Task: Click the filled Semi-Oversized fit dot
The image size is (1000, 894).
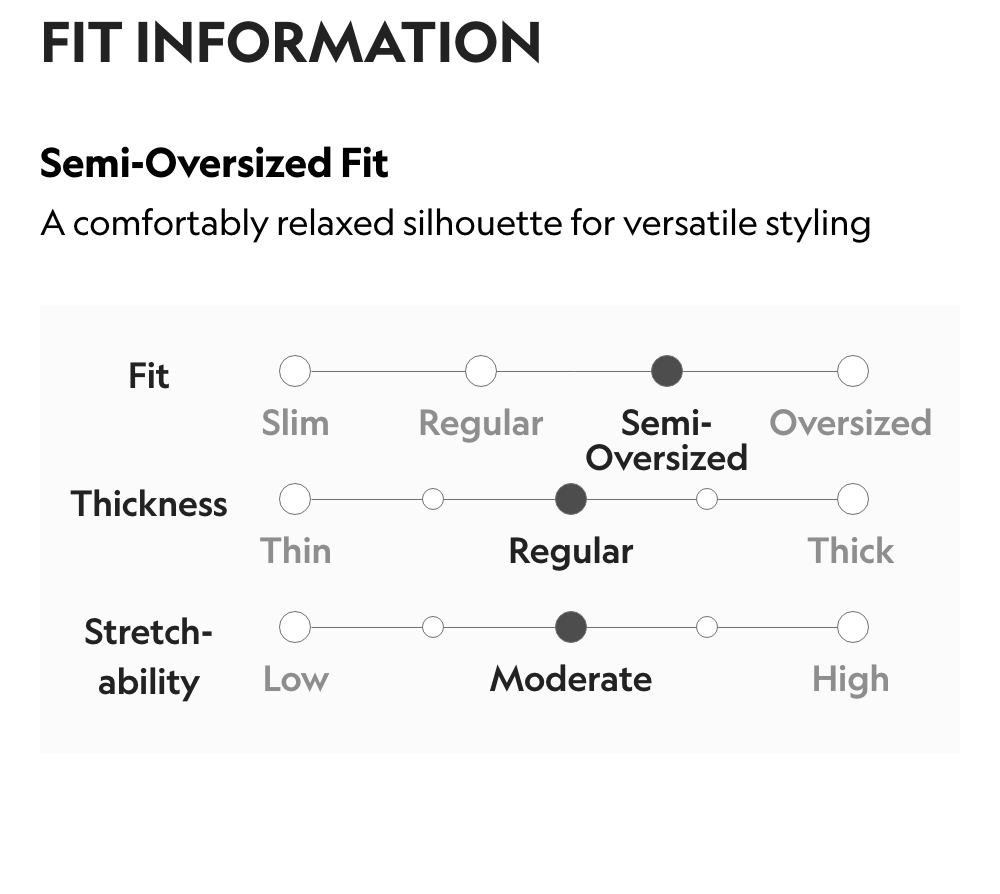Action: pyautogui.click(x=667, y=372)
